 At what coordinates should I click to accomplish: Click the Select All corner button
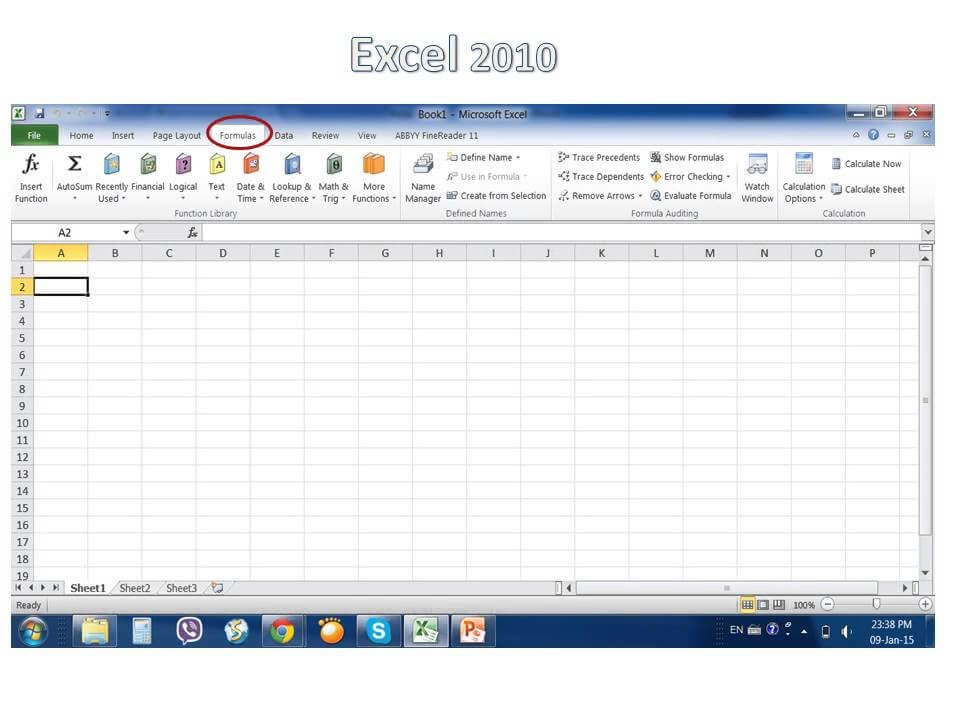(23, 253)
